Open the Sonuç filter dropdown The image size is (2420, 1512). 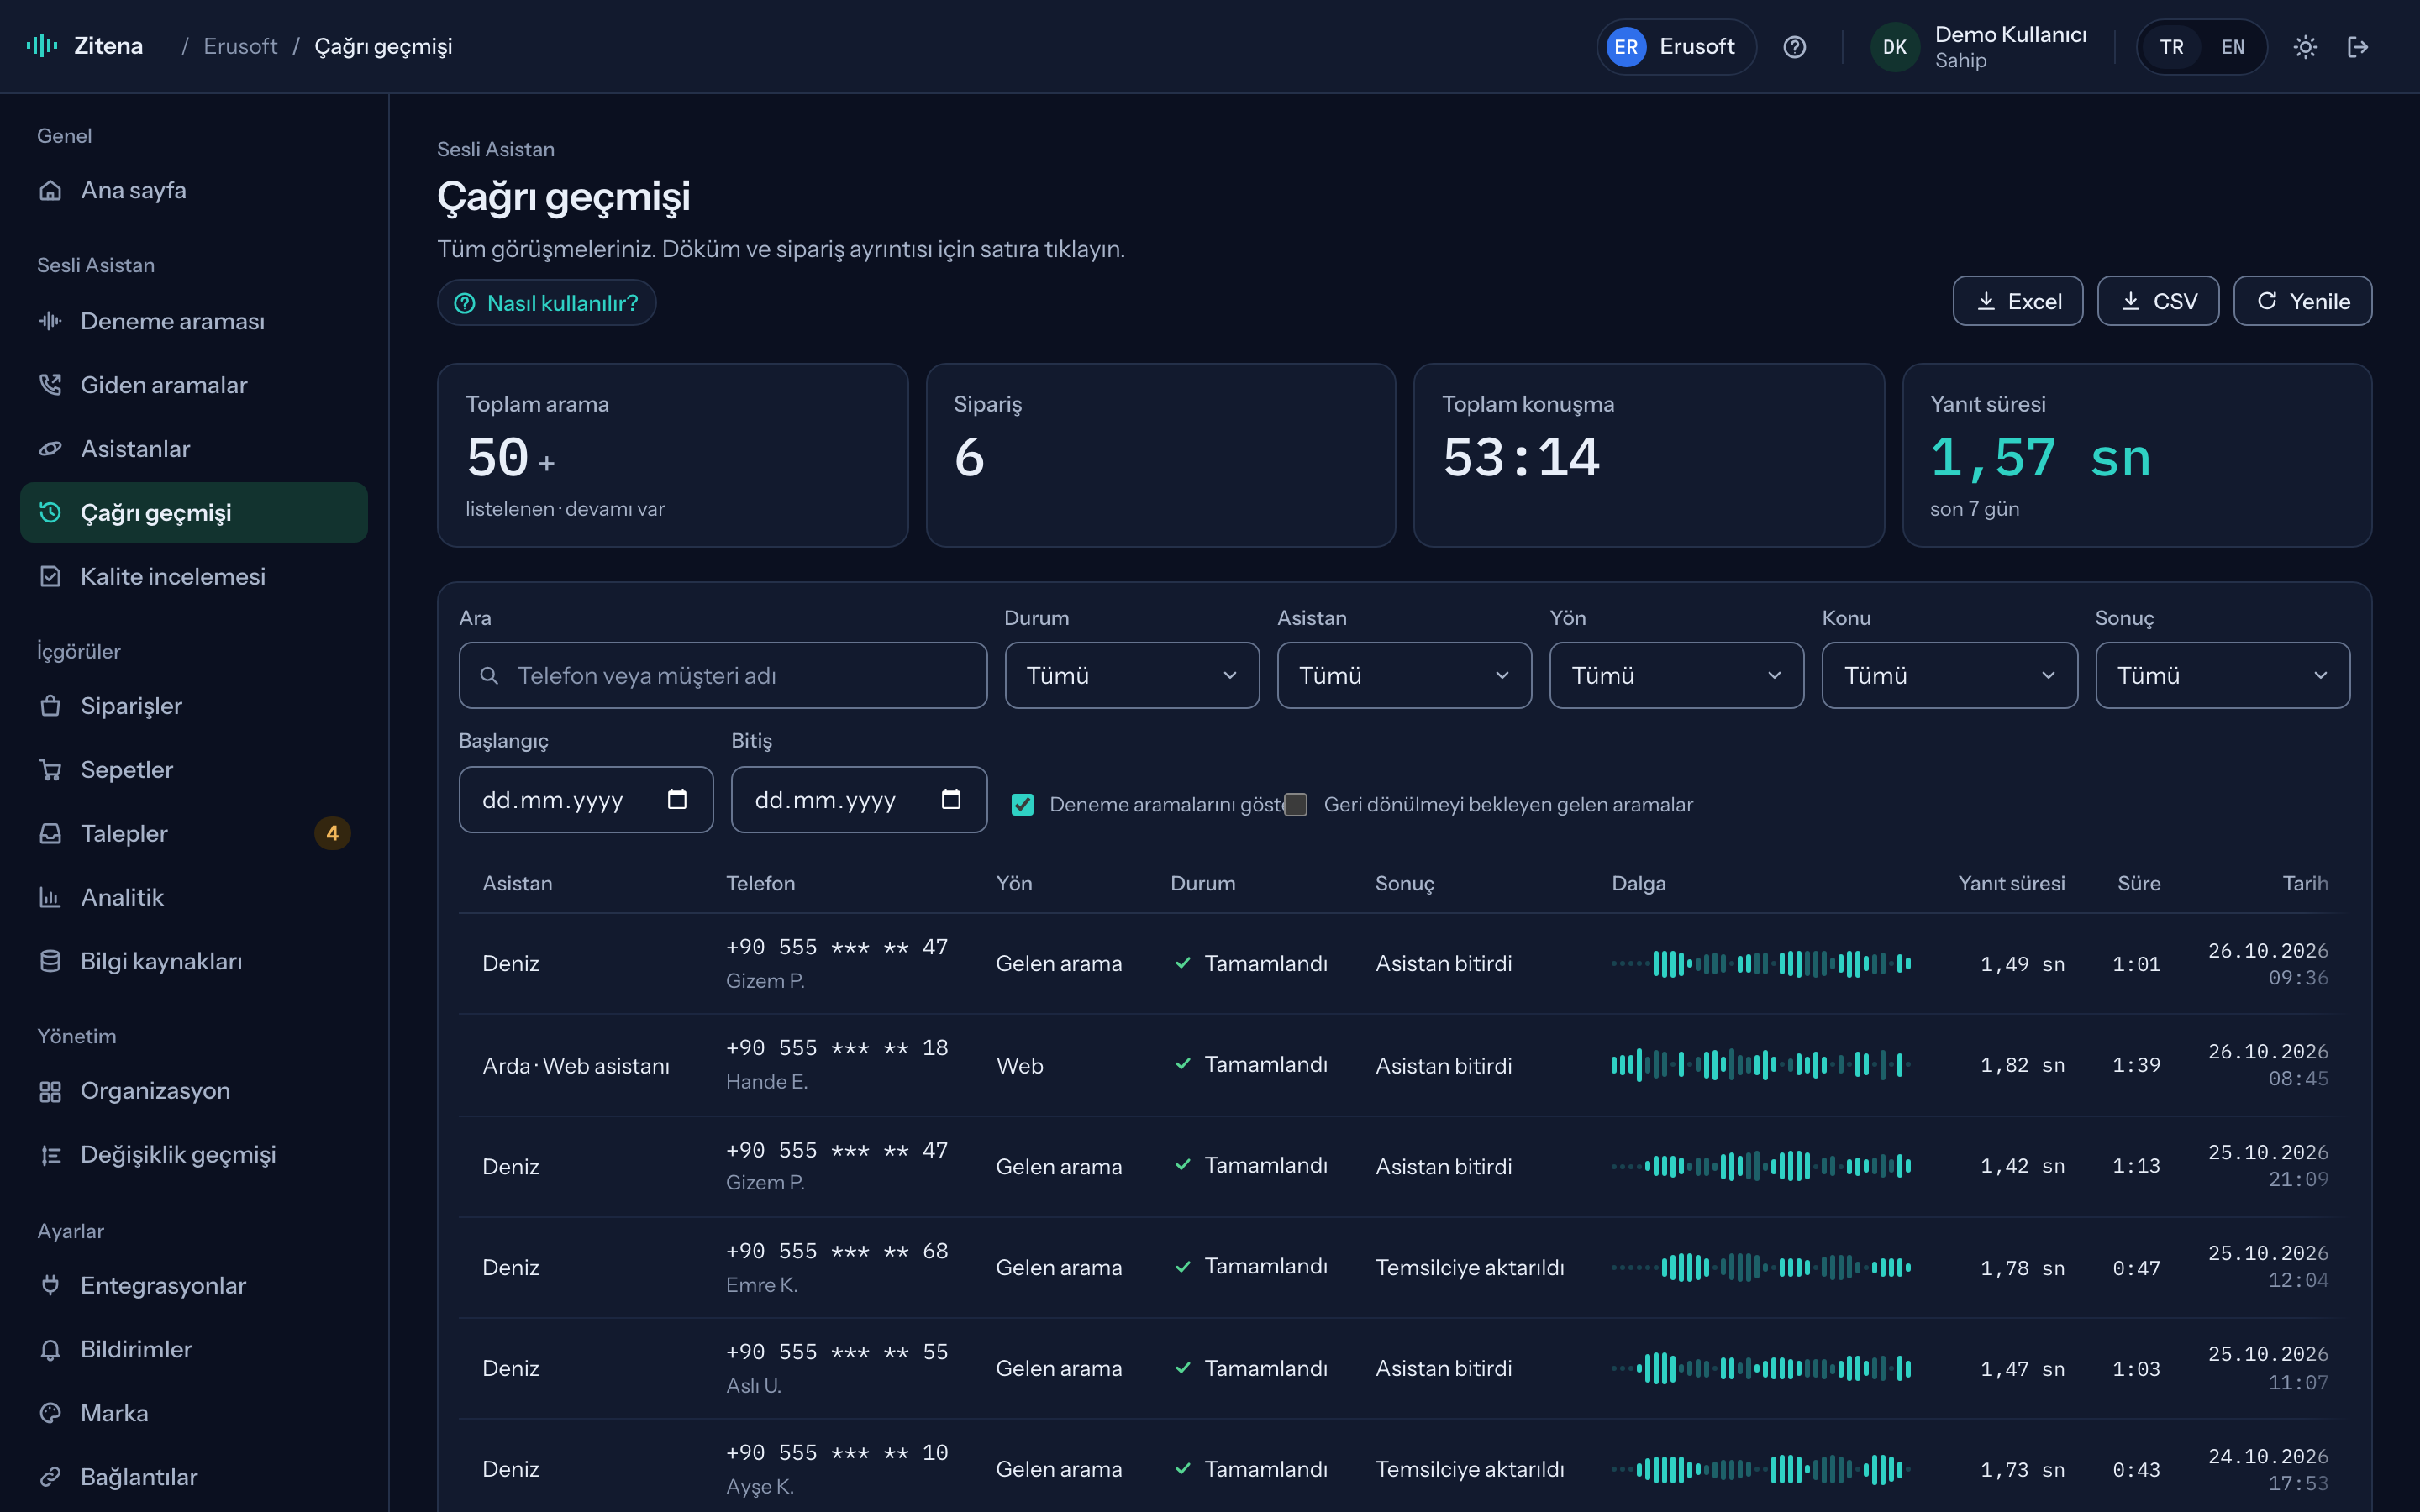(x=2222, y=676)
